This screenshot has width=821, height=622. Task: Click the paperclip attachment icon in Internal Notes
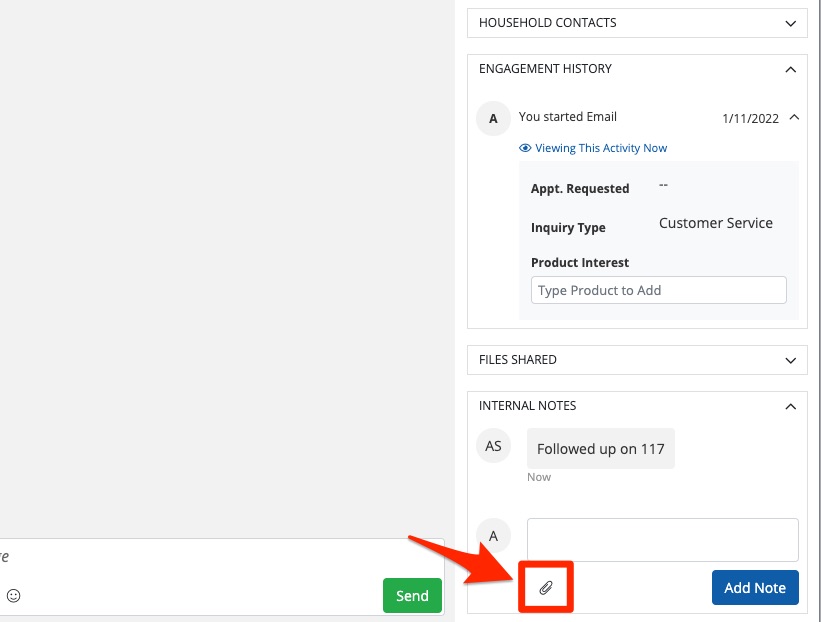(546, 588)
